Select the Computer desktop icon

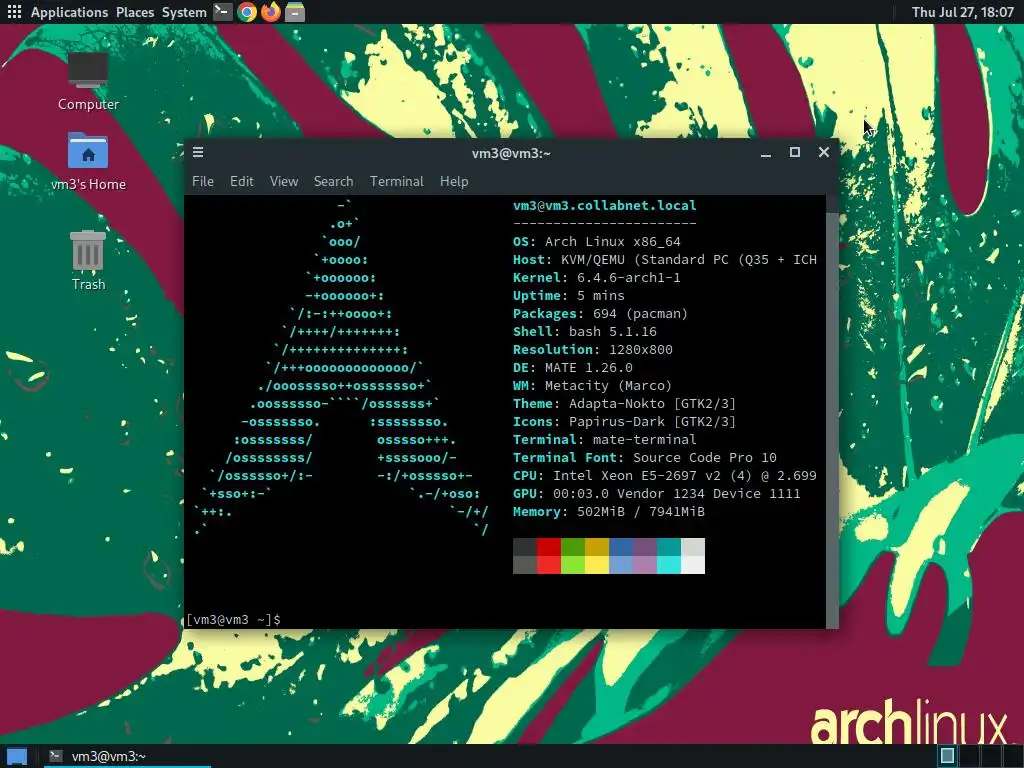[x=88, y=82]
